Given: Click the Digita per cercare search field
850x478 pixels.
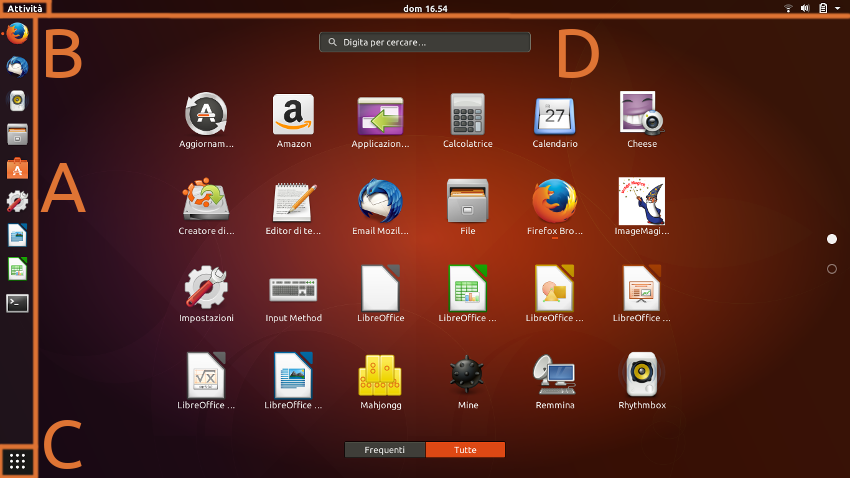Looking at the screenshot, I should point(425,43).
